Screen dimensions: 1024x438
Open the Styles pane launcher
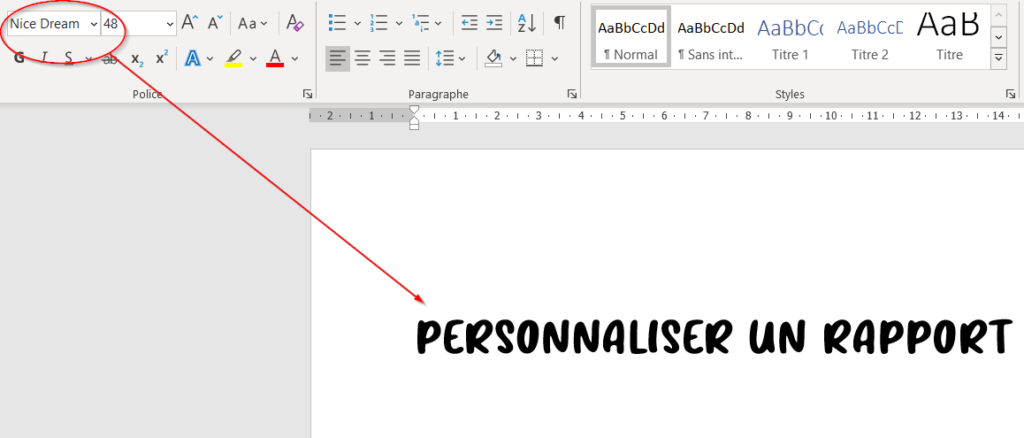pos(1010,95)
